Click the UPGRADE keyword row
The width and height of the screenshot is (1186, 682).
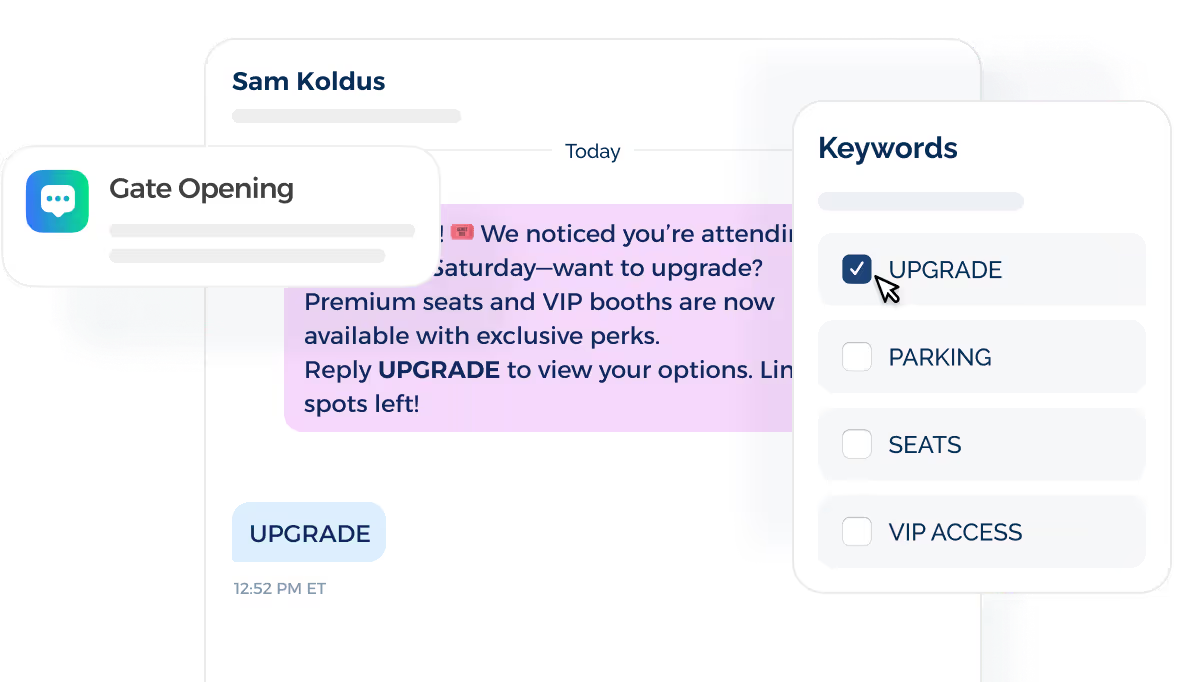(x=981, y=269)
